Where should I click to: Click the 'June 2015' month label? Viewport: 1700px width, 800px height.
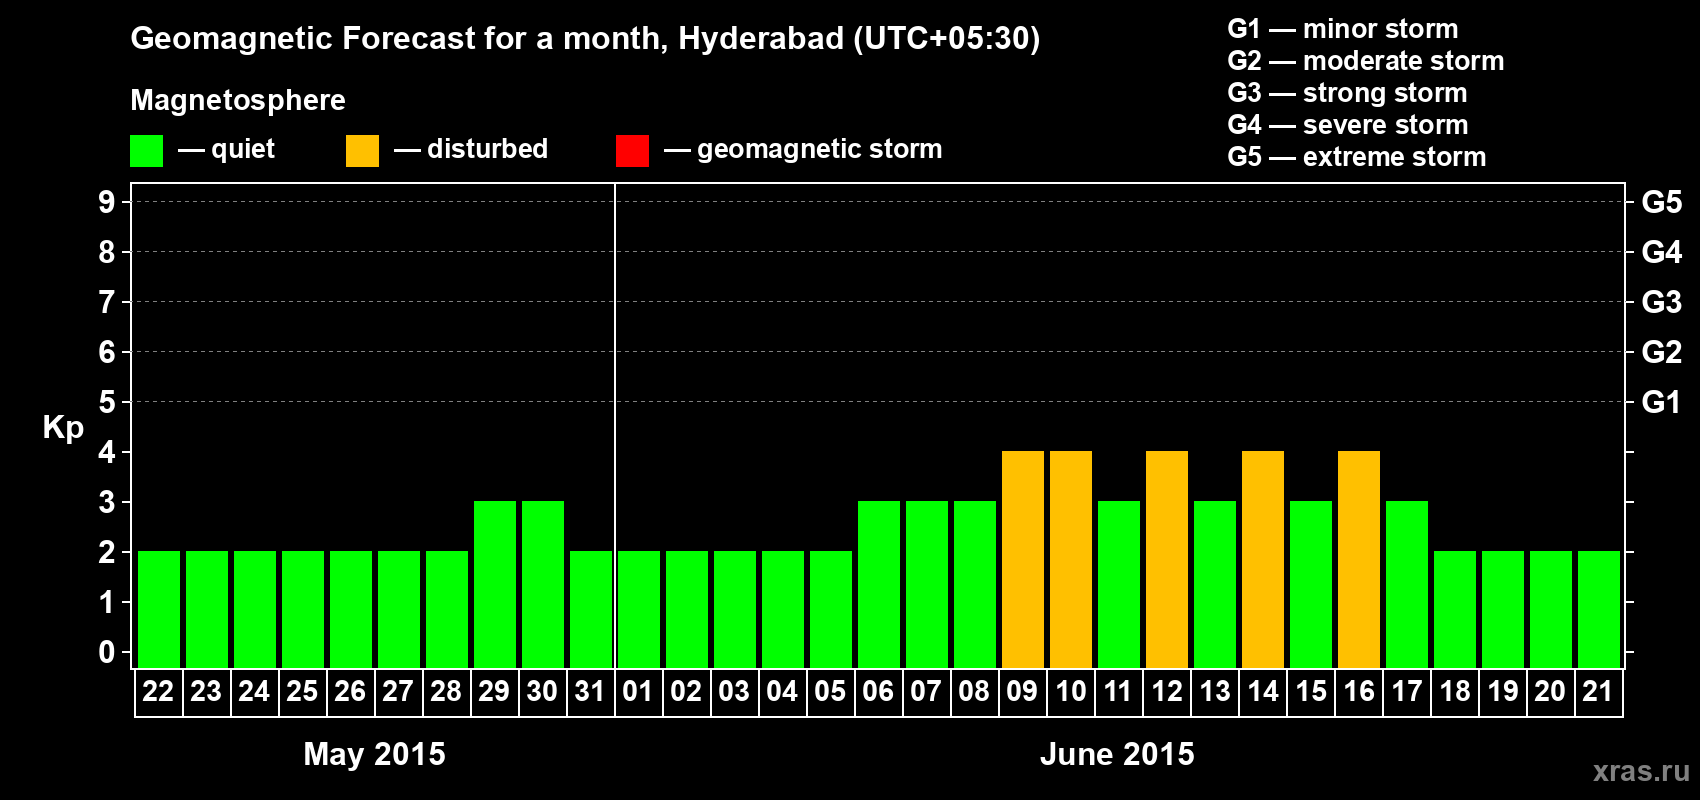coord(1117,754)
